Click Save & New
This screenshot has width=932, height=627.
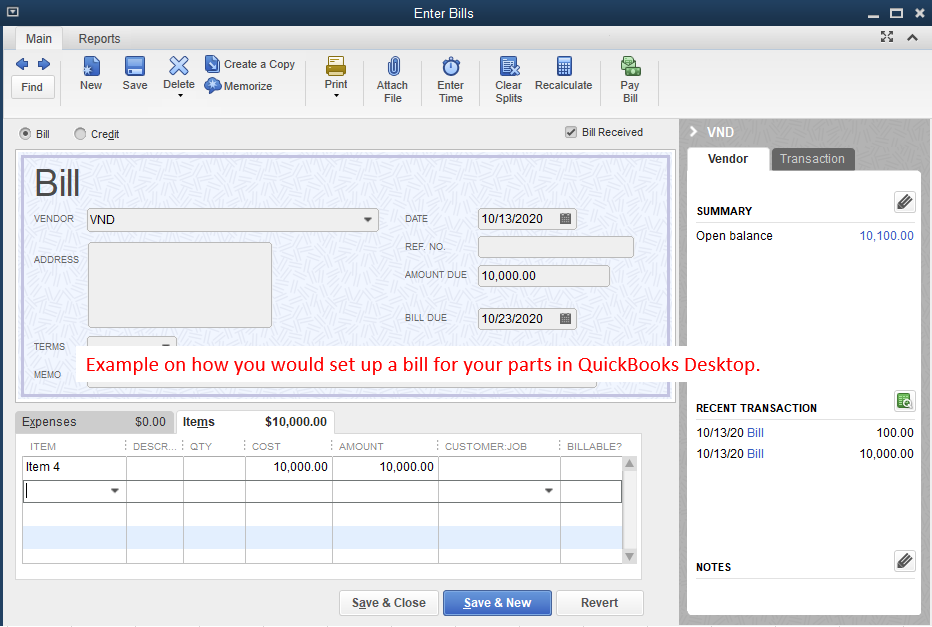pos(498,603)
